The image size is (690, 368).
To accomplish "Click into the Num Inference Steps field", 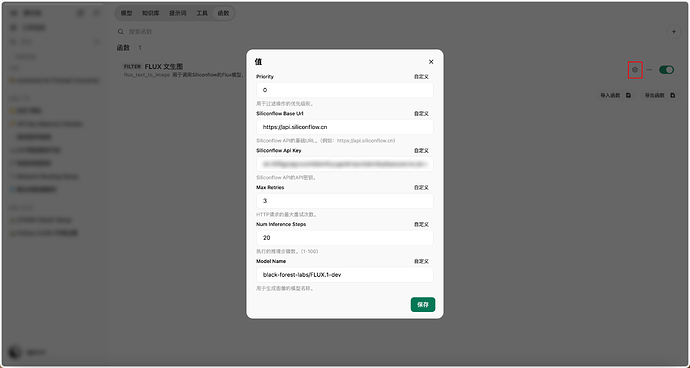I will pos(345,238).
